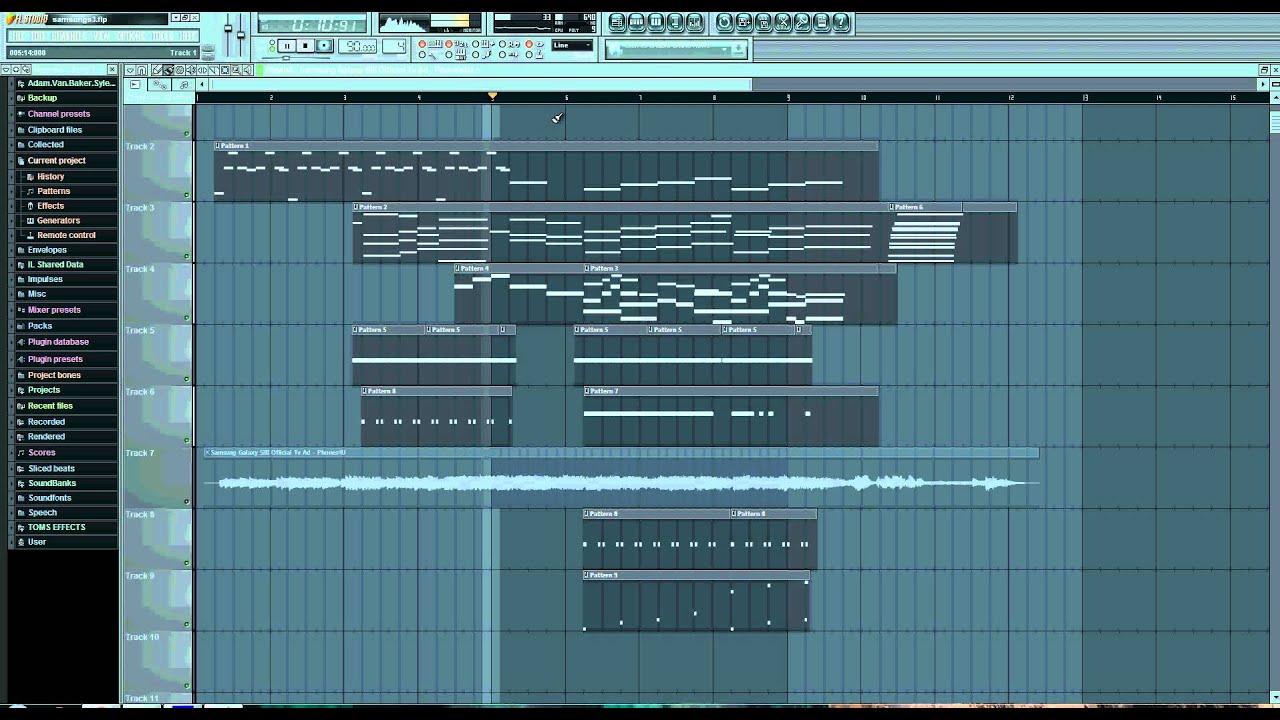1280x720 pixels.
Task: Open Patterns under Current project
Action: pos(54,191)
